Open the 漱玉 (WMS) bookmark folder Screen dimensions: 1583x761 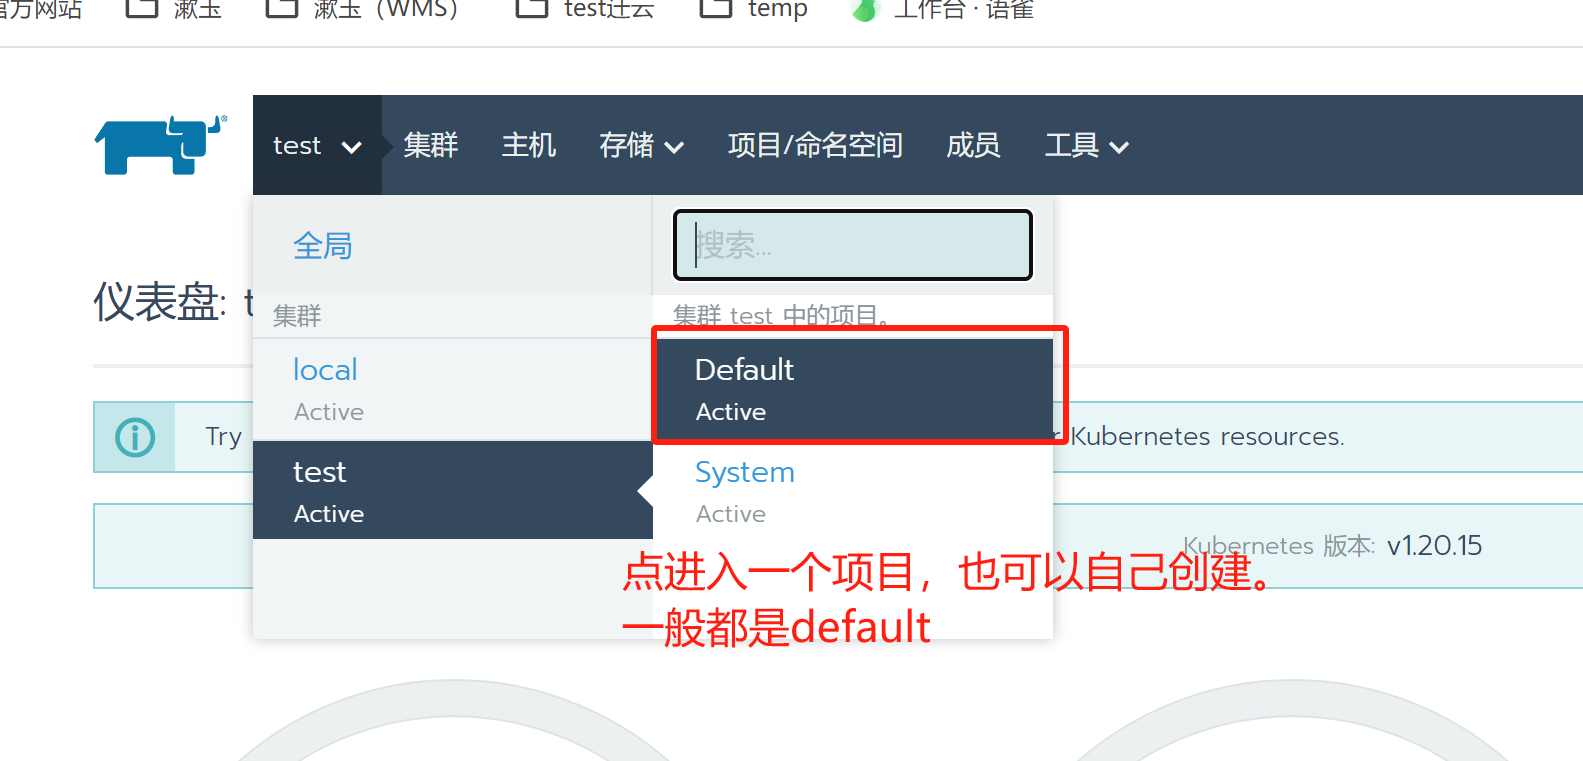(362, 9)
